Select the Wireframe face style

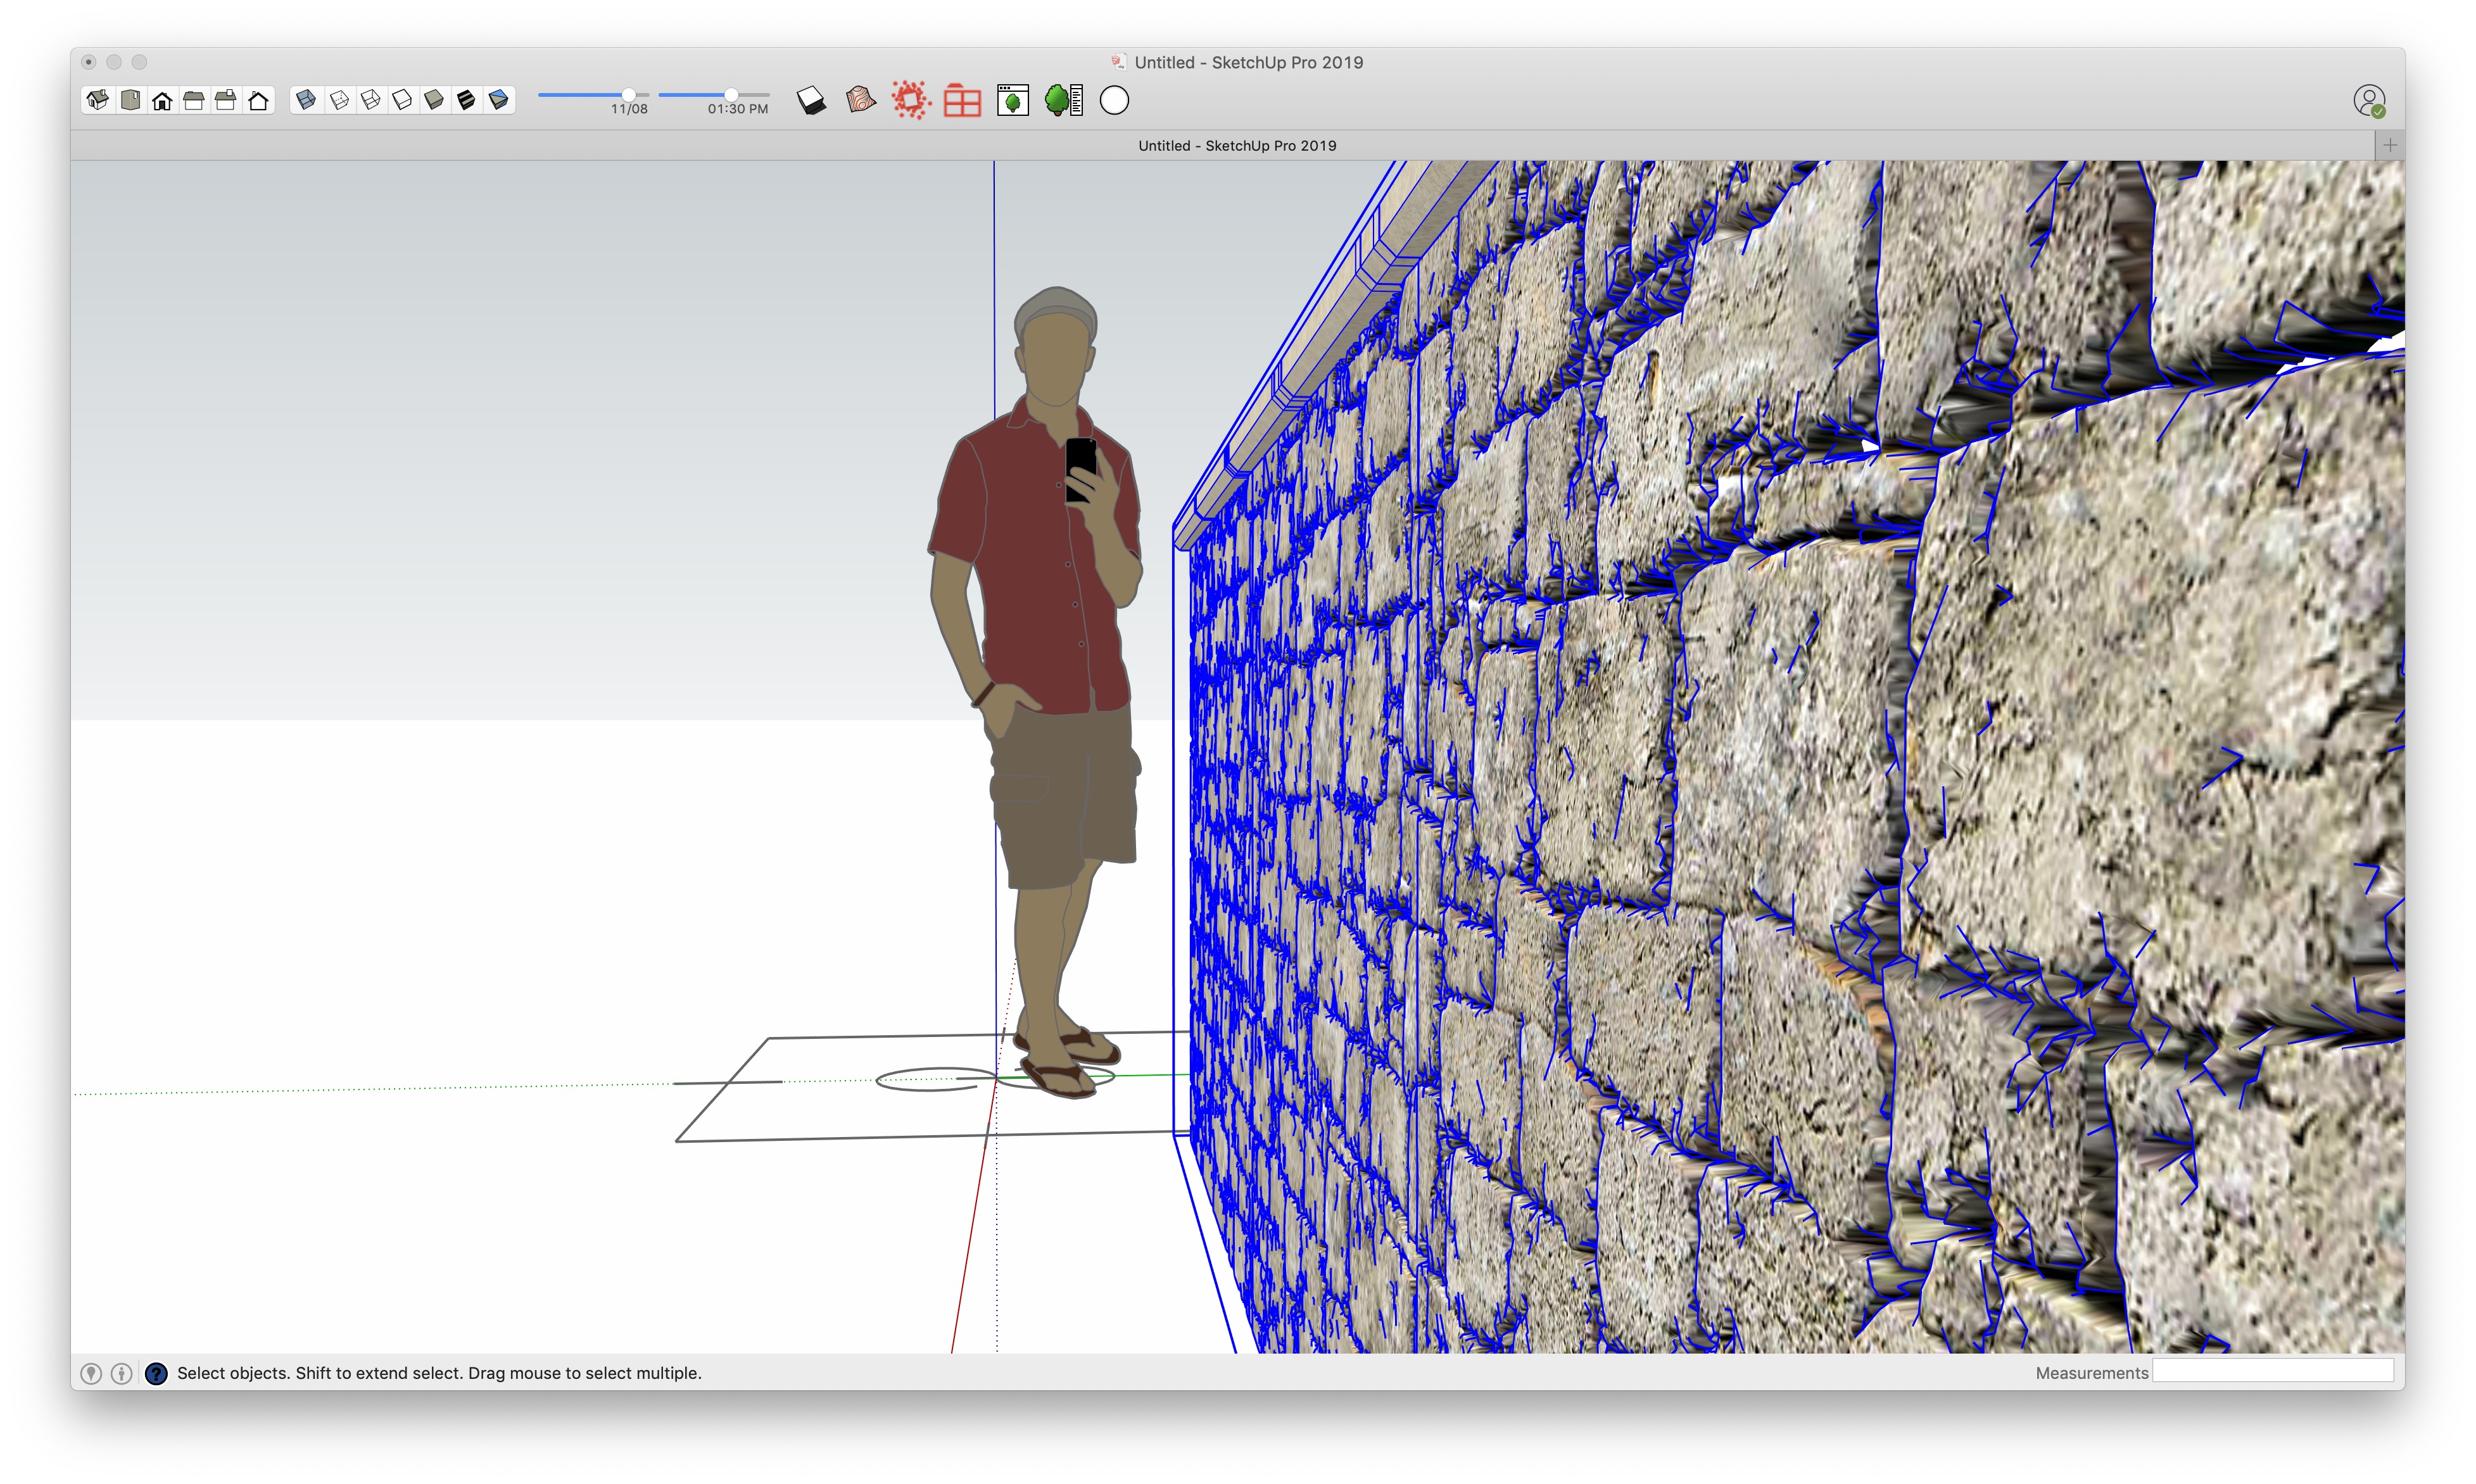(371, 100)
